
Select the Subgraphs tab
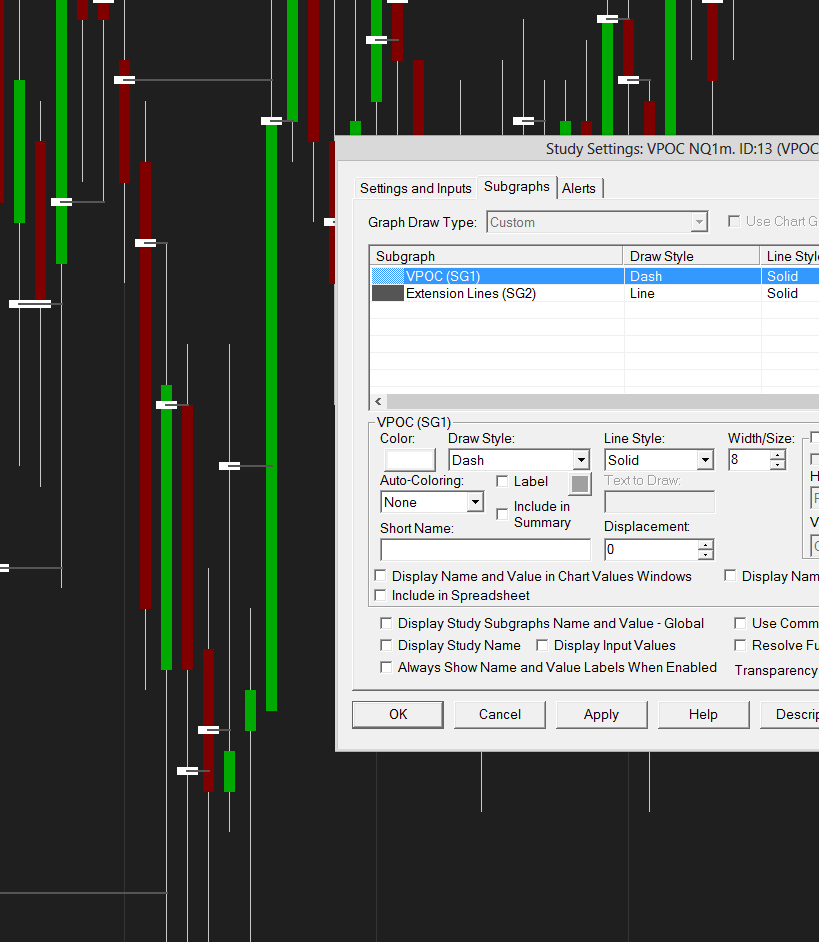coord(516,187)
